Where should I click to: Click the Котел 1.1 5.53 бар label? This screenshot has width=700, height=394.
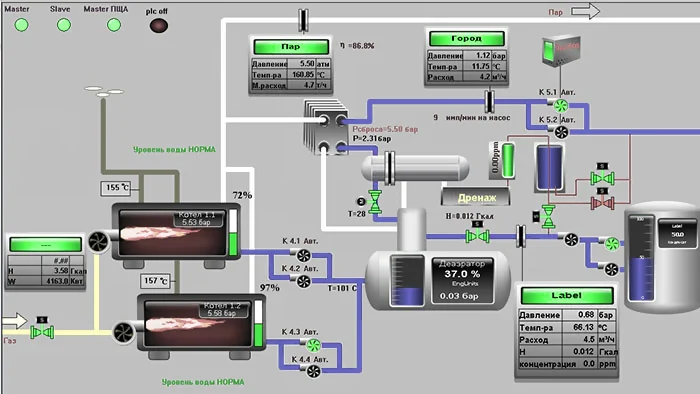pos(196,218)
